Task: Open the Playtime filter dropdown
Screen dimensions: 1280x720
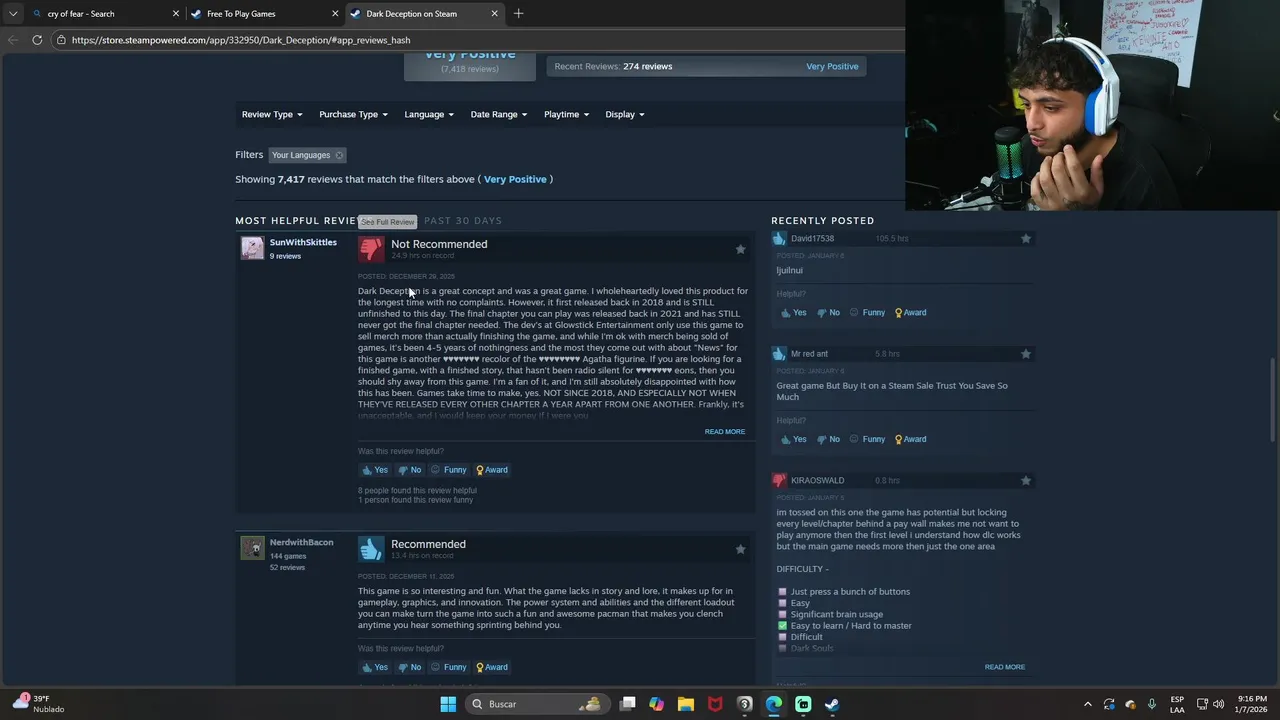Action: (566, 114)
